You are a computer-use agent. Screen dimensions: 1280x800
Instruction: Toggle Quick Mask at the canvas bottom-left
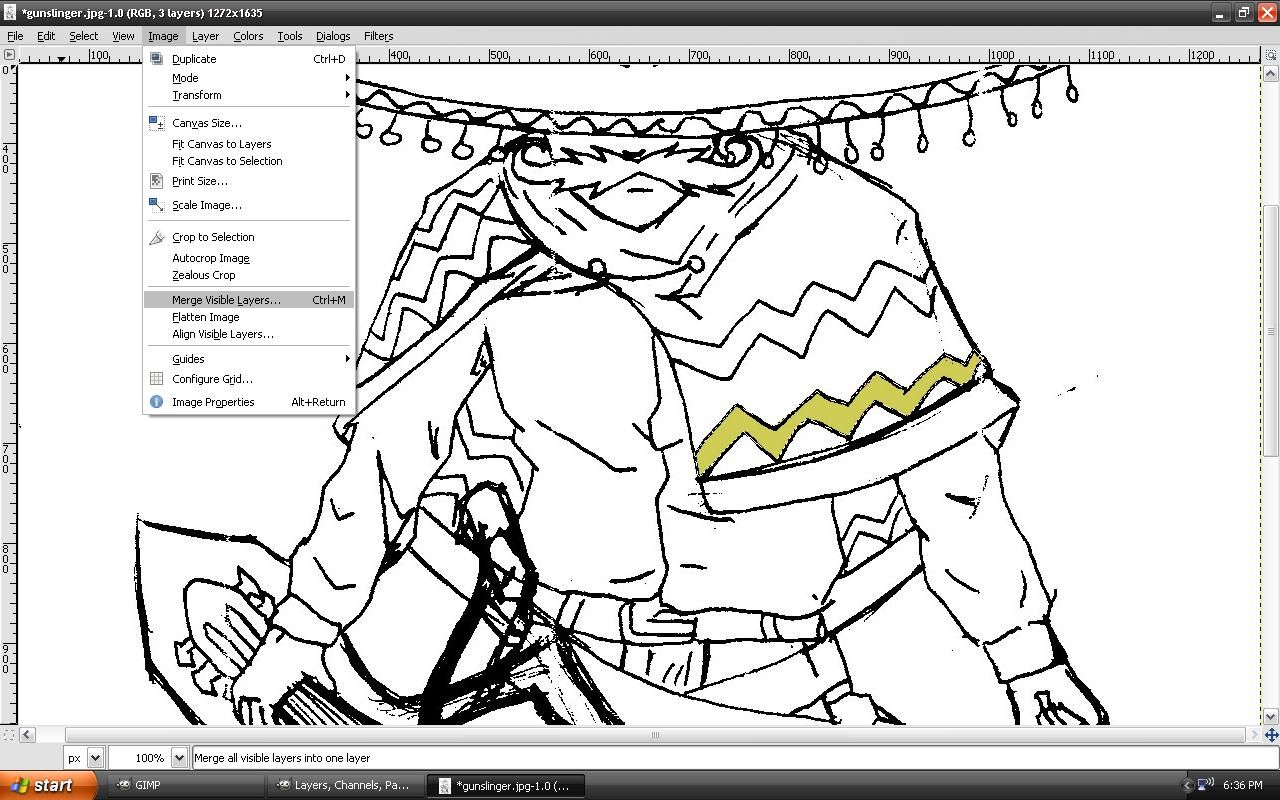[x=11, y=736]
